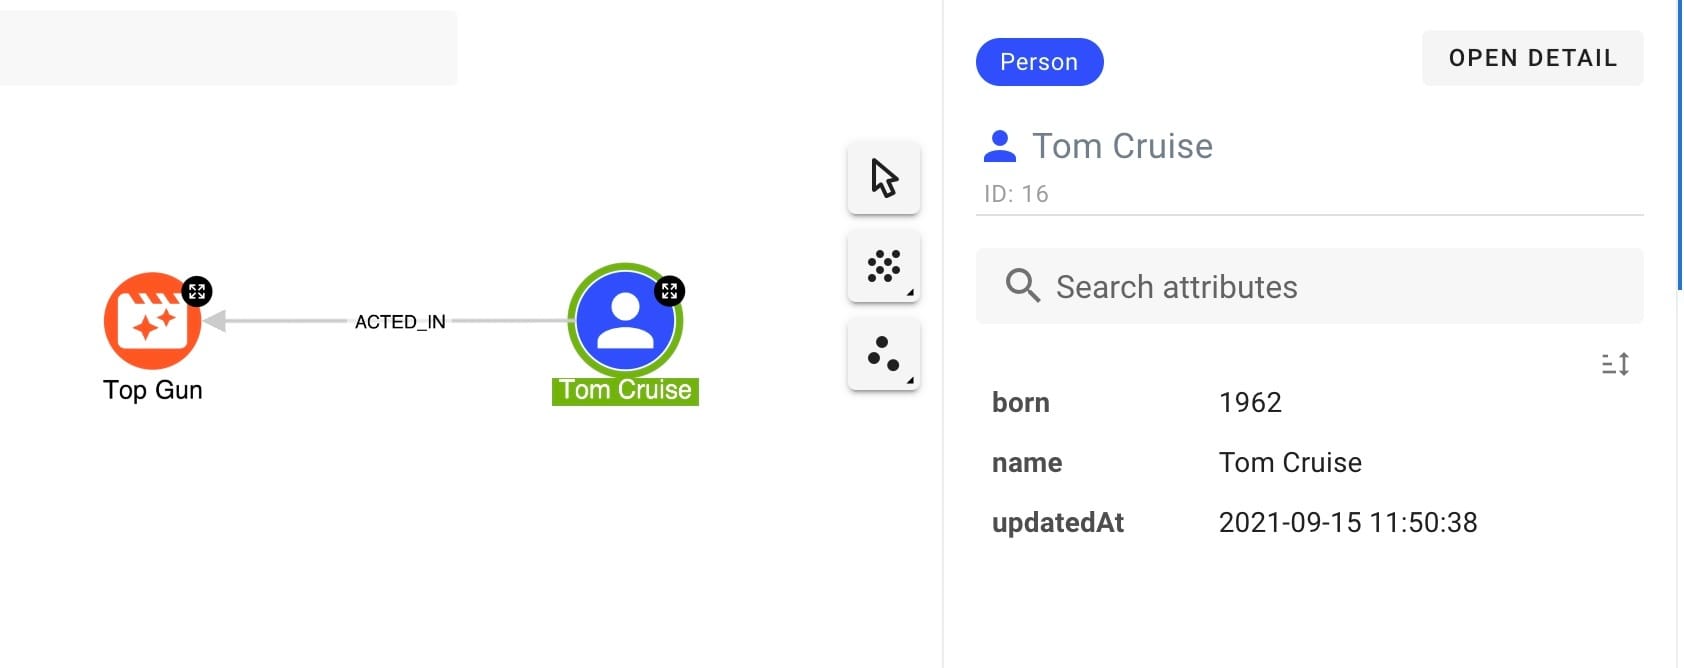Click the Tom Cruise person node

coord(625,321)
